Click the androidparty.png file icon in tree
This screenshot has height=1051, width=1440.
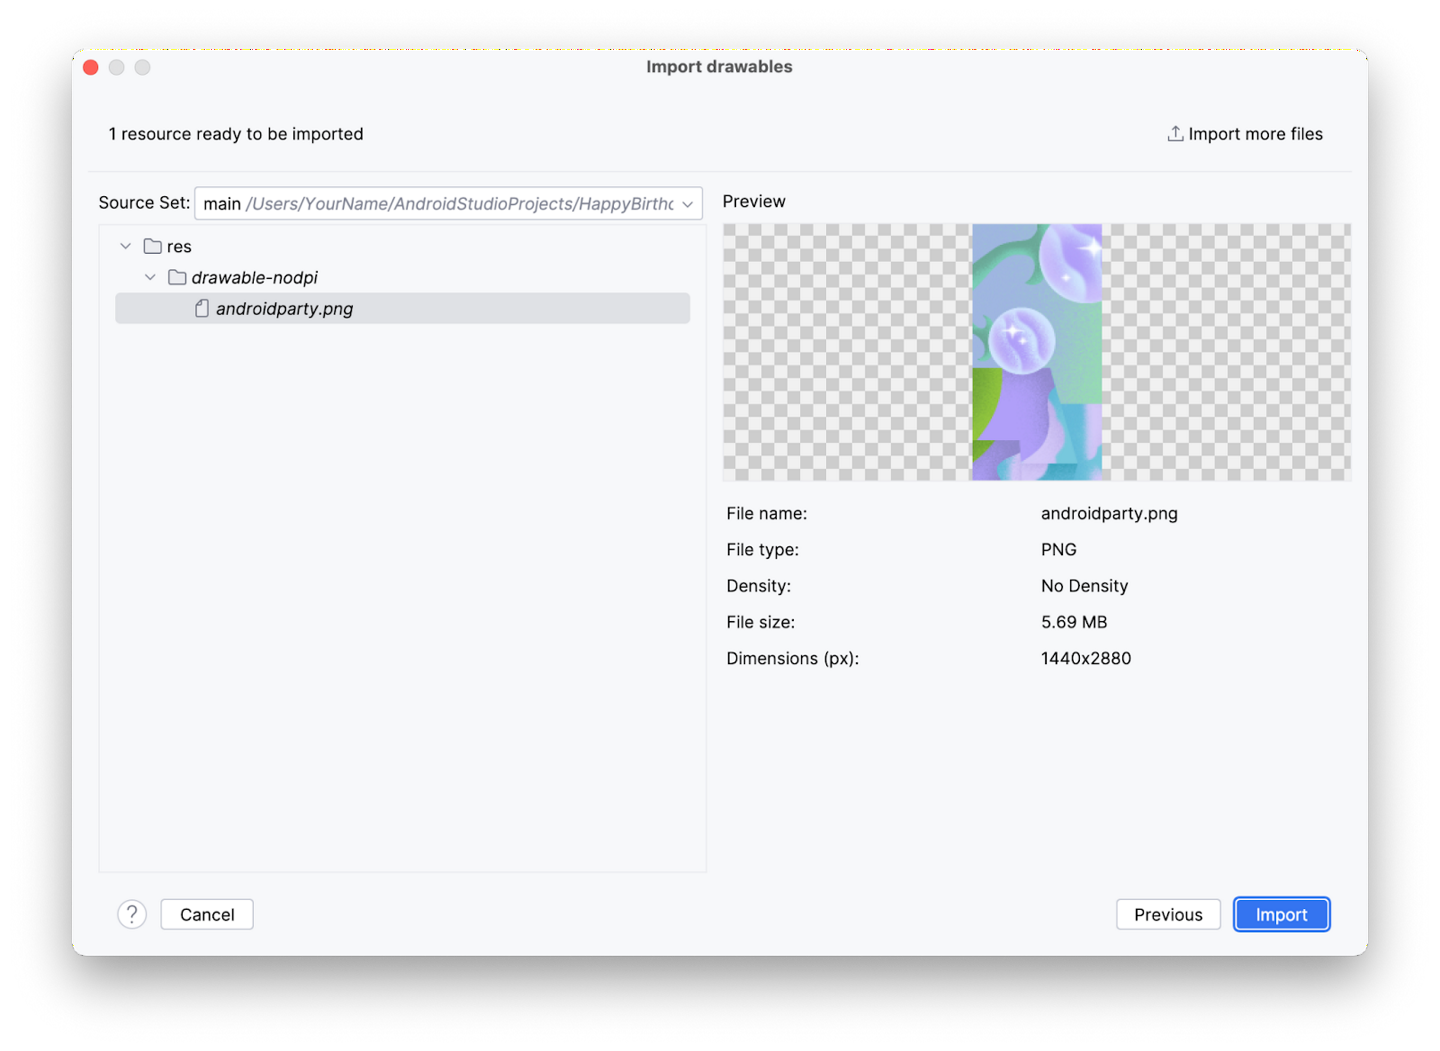click(202, 309)
